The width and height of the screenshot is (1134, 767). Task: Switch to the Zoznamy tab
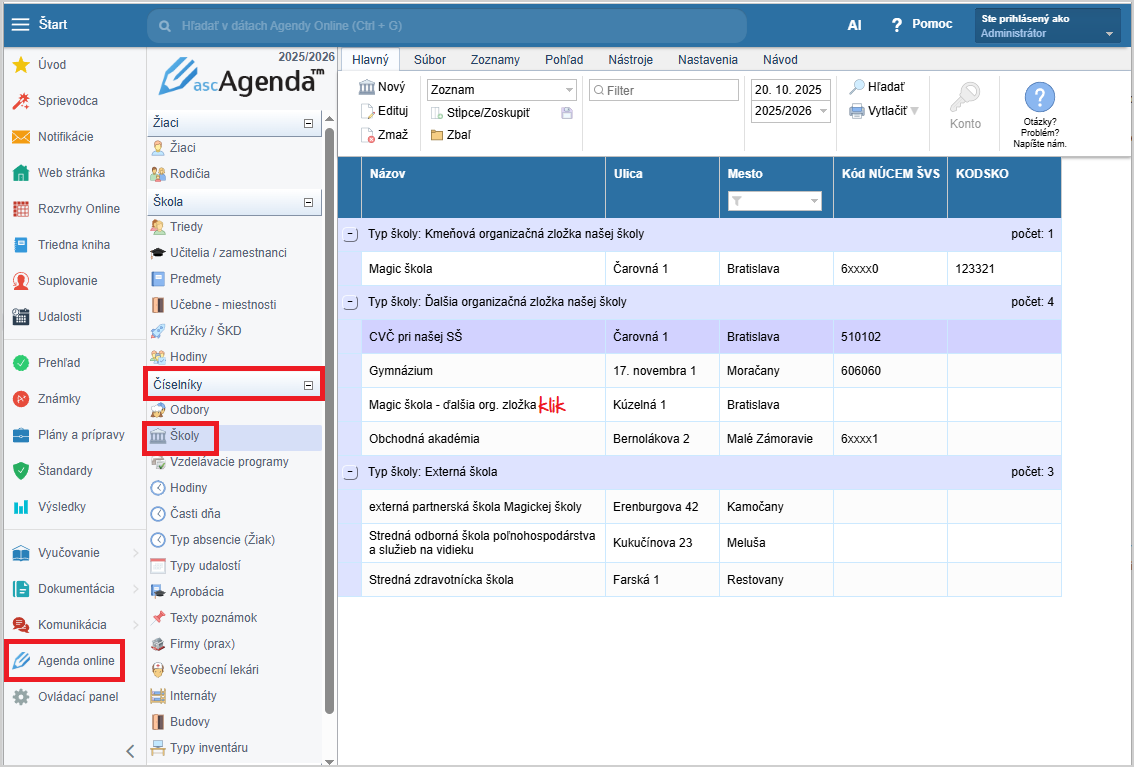[495, 60]
